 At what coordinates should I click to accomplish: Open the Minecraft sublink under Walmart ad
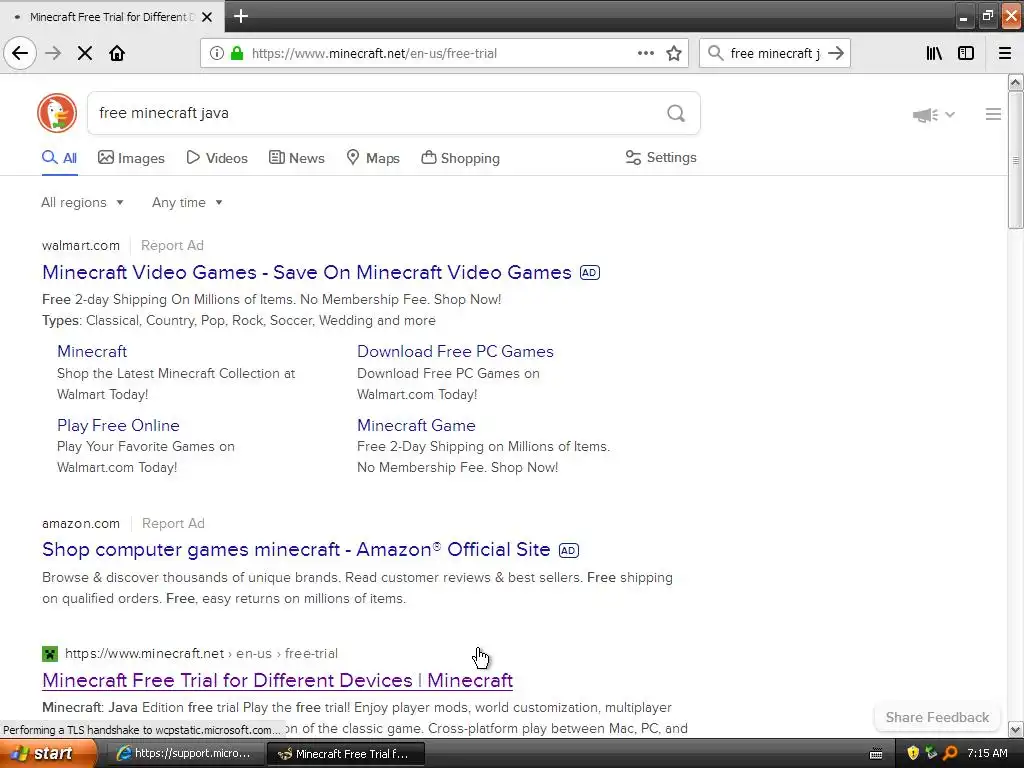pos(92,351)
